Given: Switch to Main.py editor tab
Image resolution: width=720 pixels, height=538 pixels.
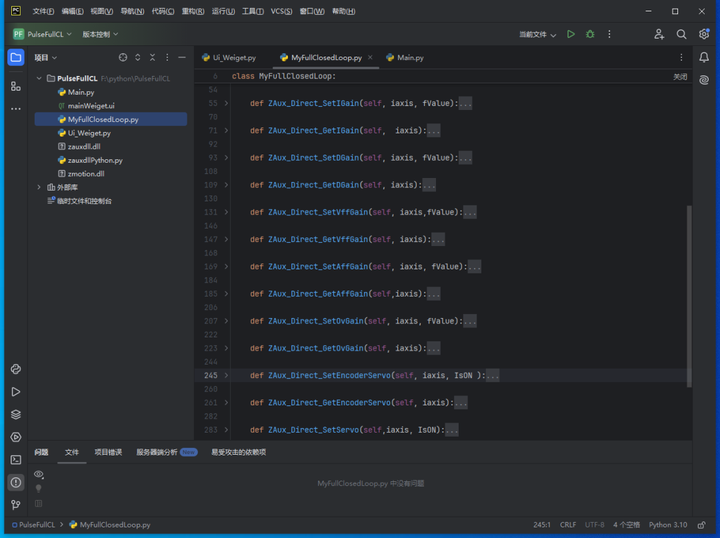Looking at the screenshot, I should 405,57.
